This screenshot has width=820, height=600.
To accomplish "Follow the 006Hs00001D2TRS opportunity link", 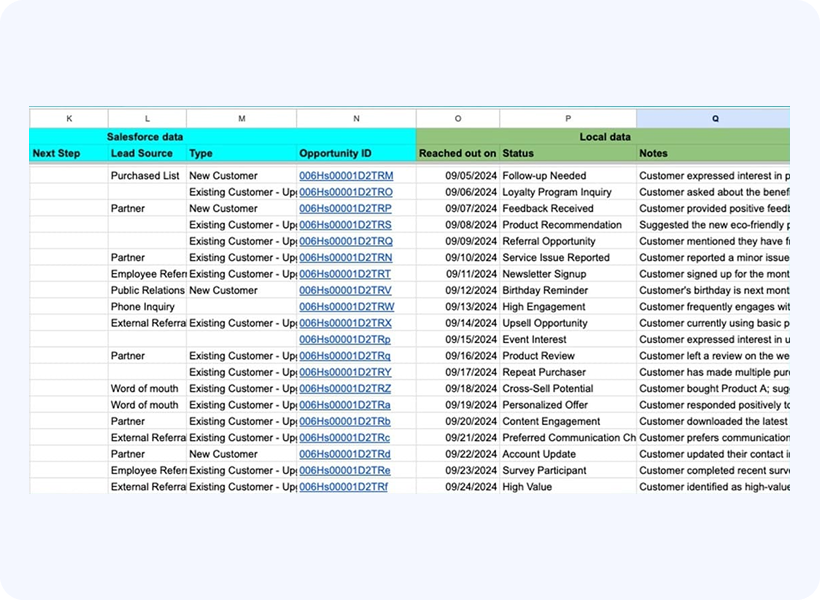I will (346, 225).
